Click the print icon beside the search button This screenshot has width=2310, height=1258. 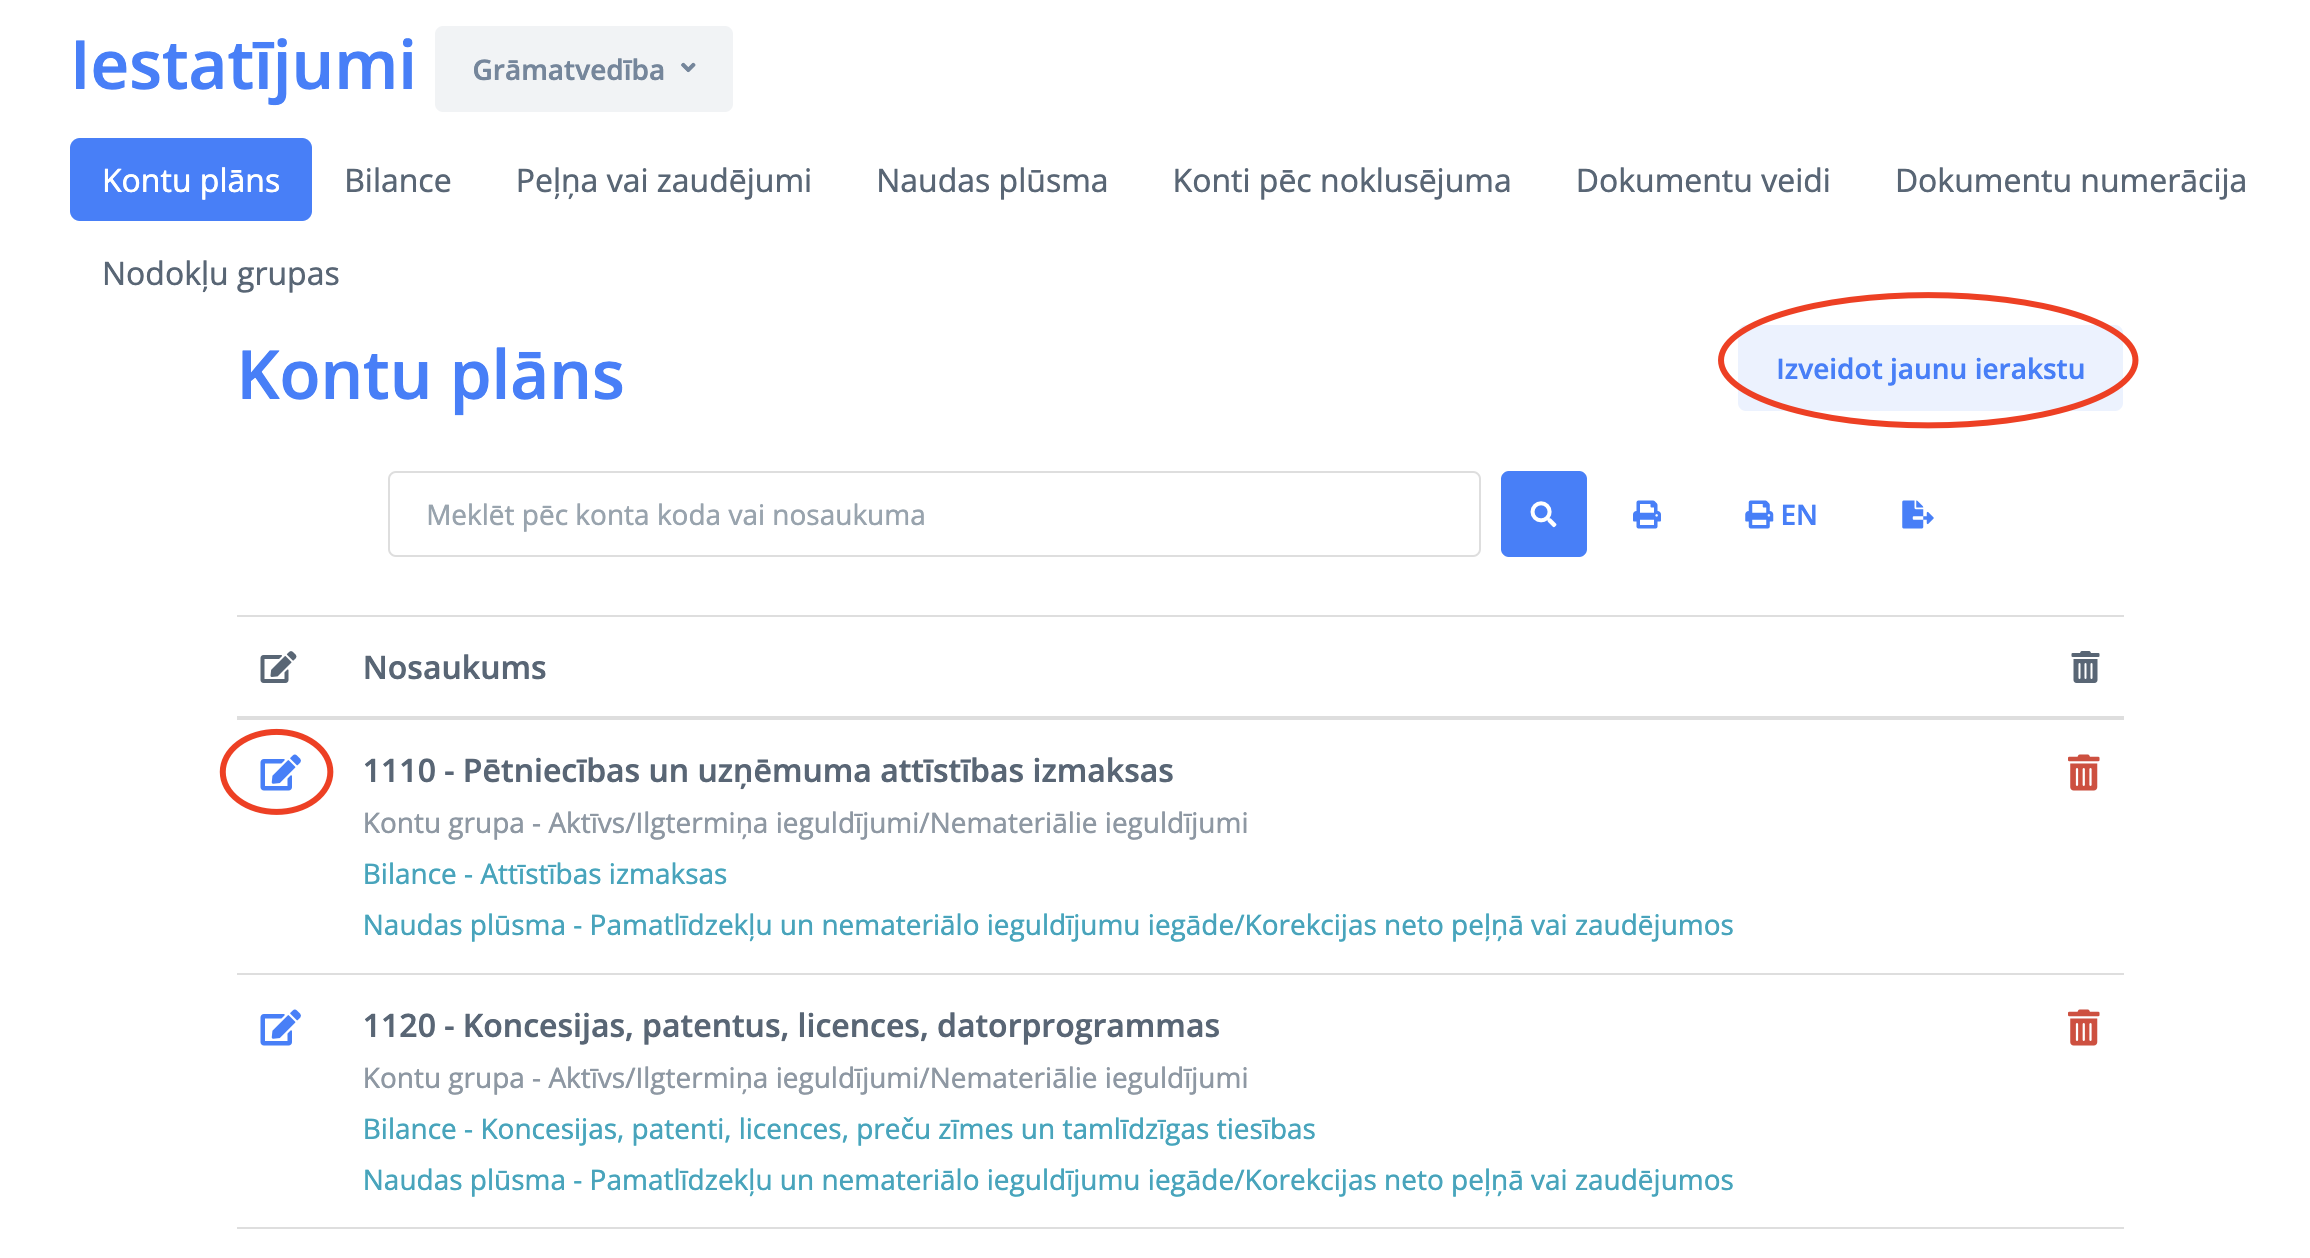(x=1646, y=515)
